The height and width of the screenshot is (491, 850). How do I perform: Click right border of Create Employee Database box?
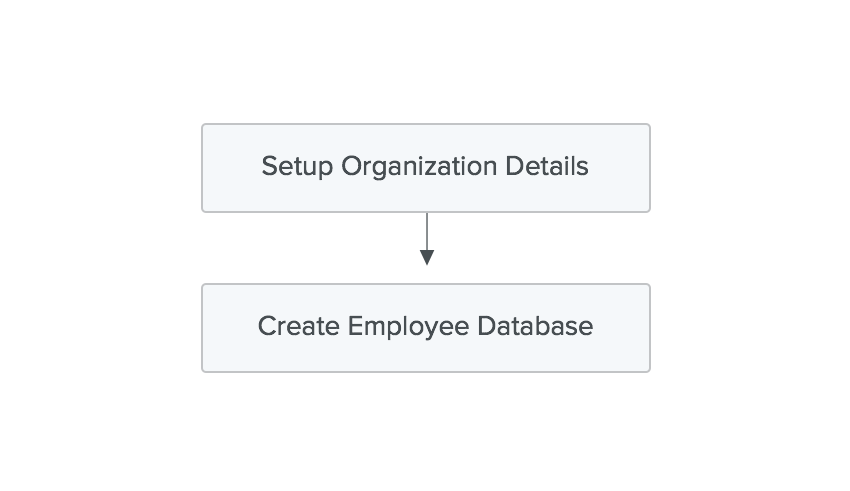pos(650,328)
